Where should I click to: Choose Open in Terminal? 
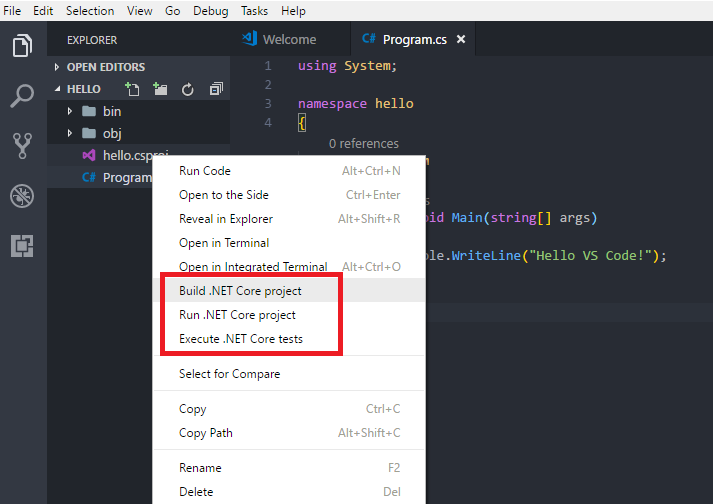[290, 243]
